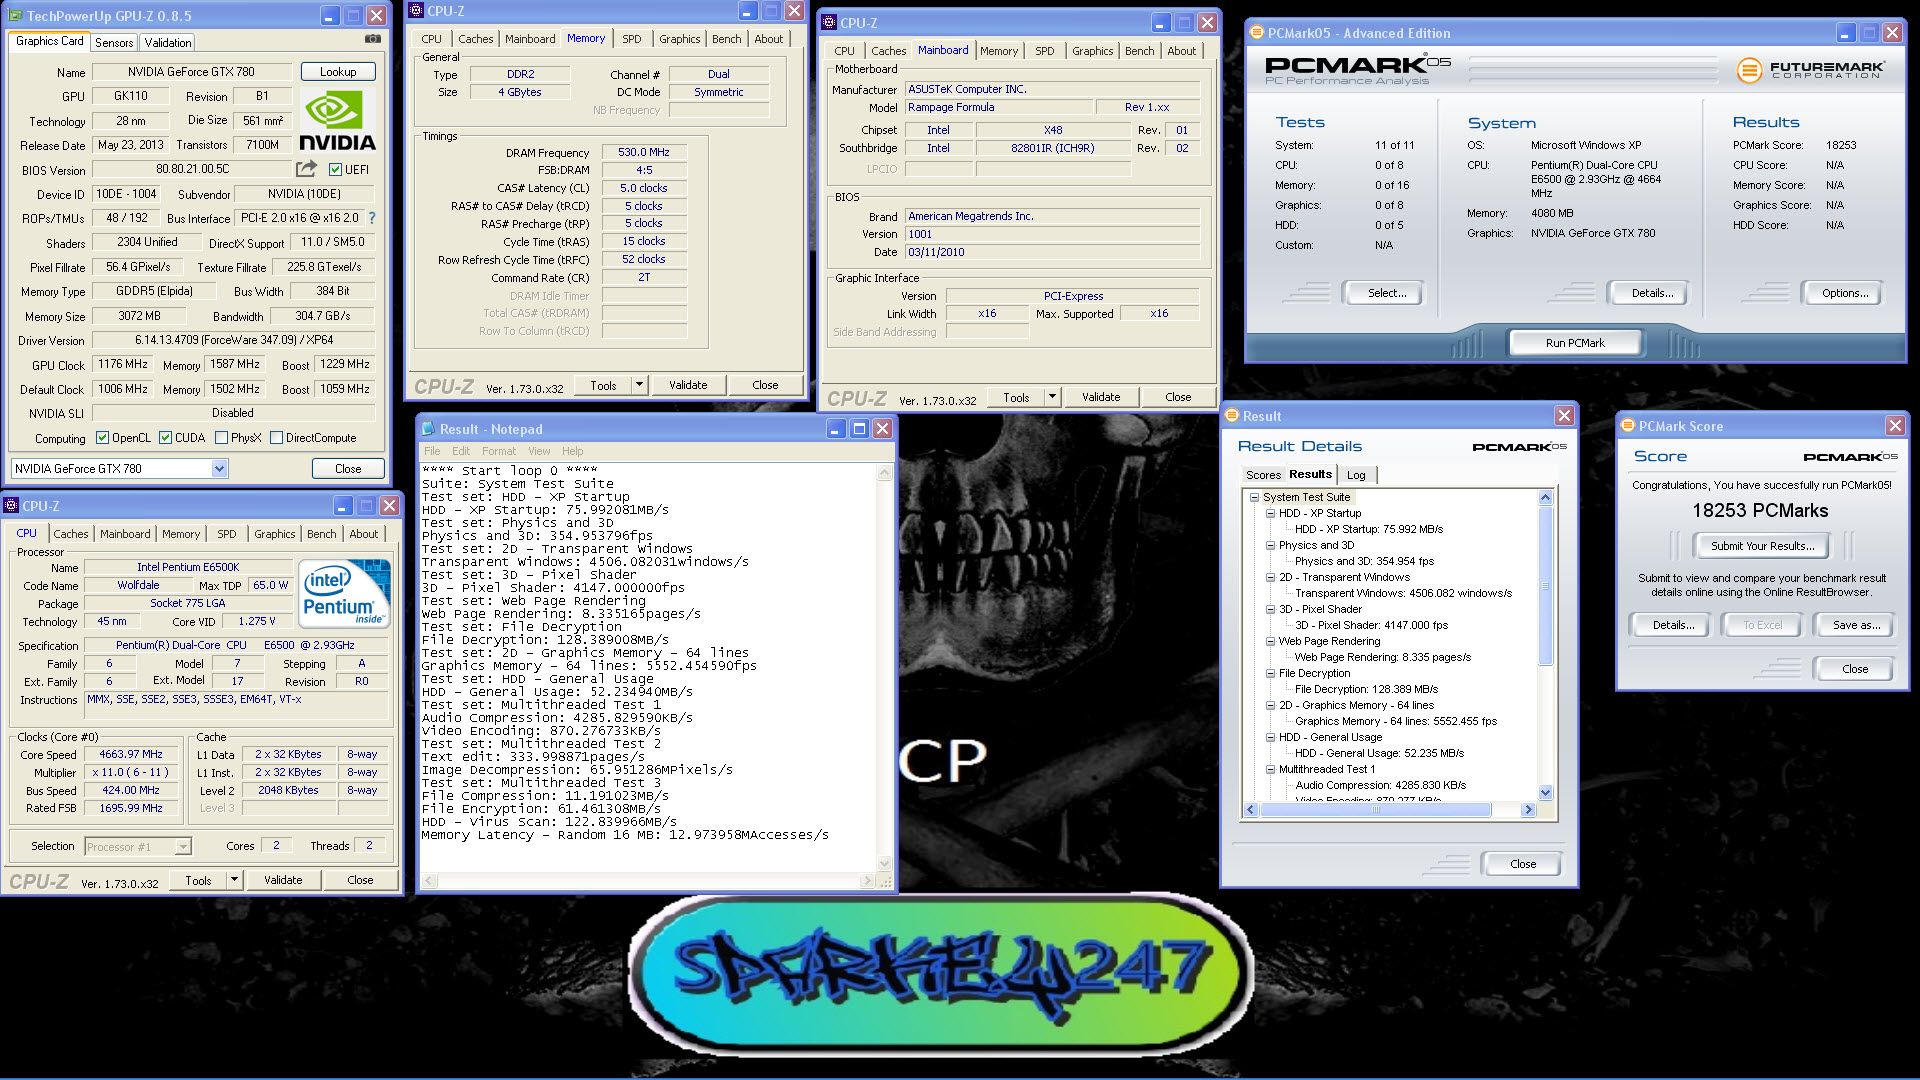The width and height of the screenshot is (1920, 1080).
Task: Open the Notepad File menu
Action: [432, 451]
